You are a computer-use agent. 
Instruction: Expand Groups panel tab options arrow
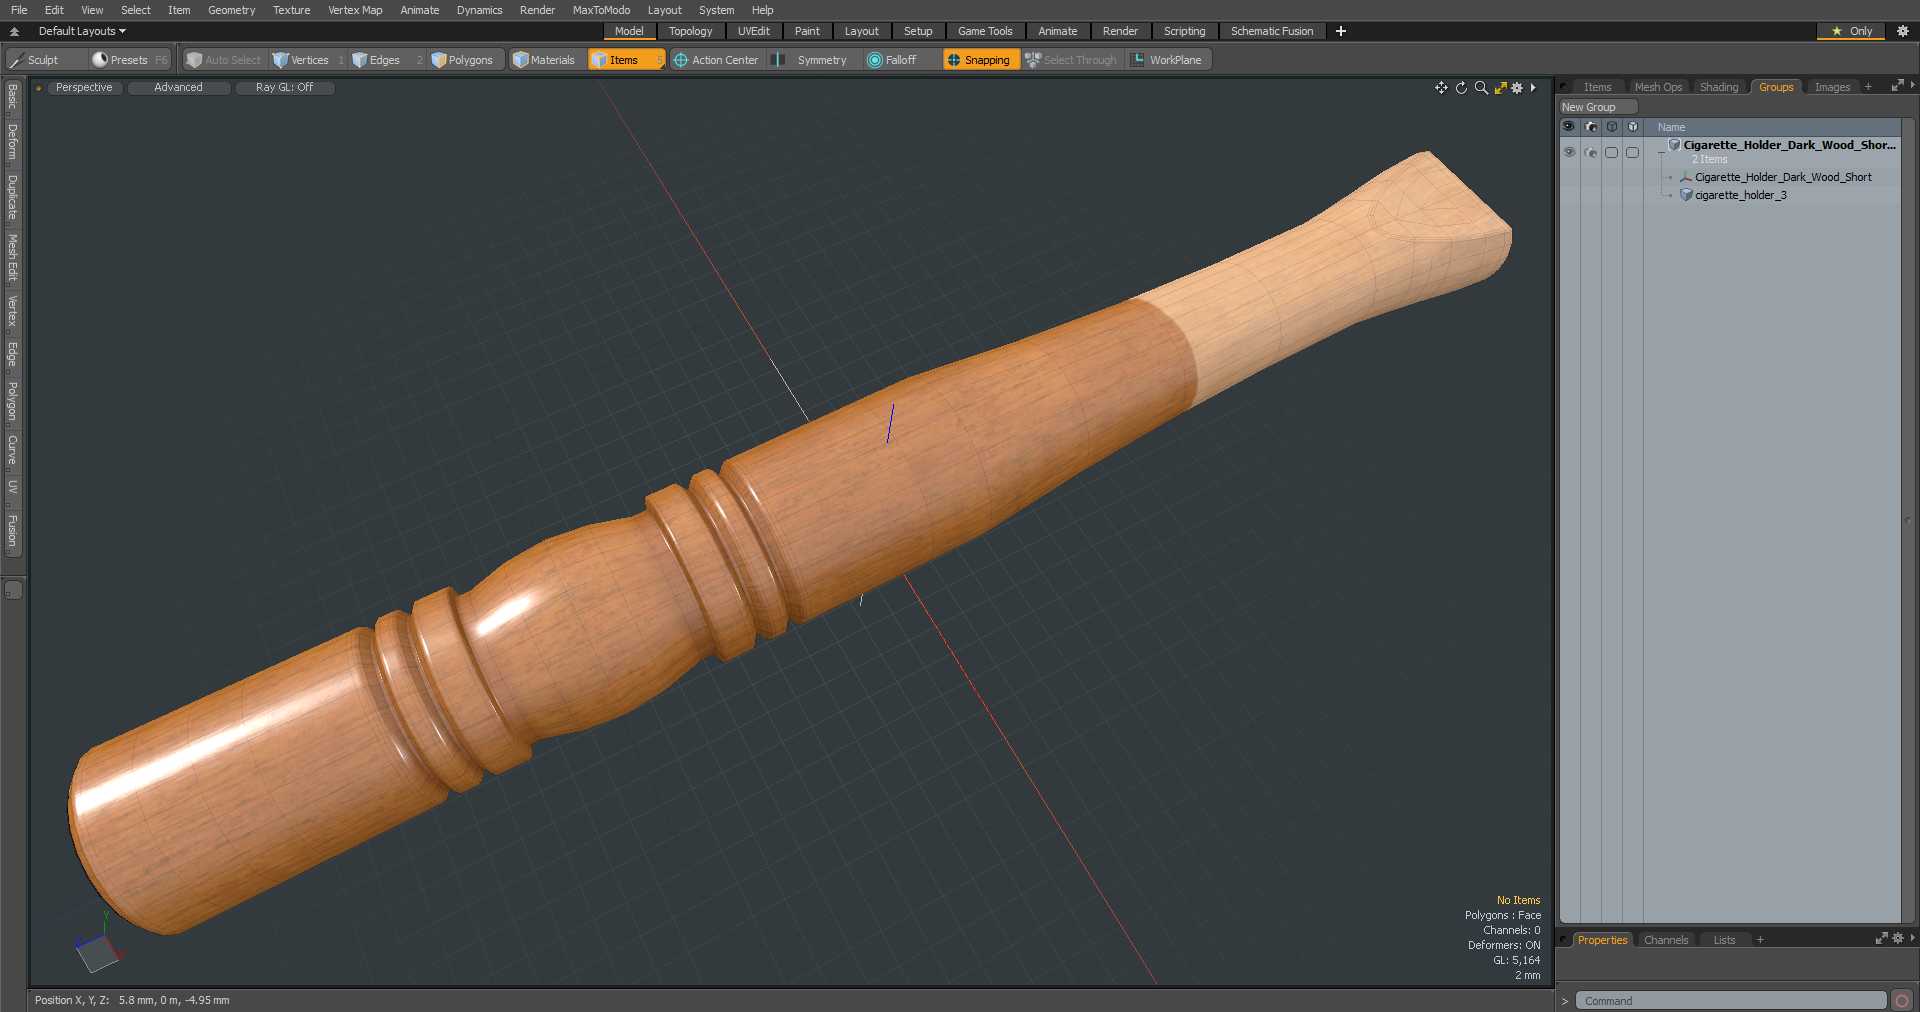[x=1912, y=86]
